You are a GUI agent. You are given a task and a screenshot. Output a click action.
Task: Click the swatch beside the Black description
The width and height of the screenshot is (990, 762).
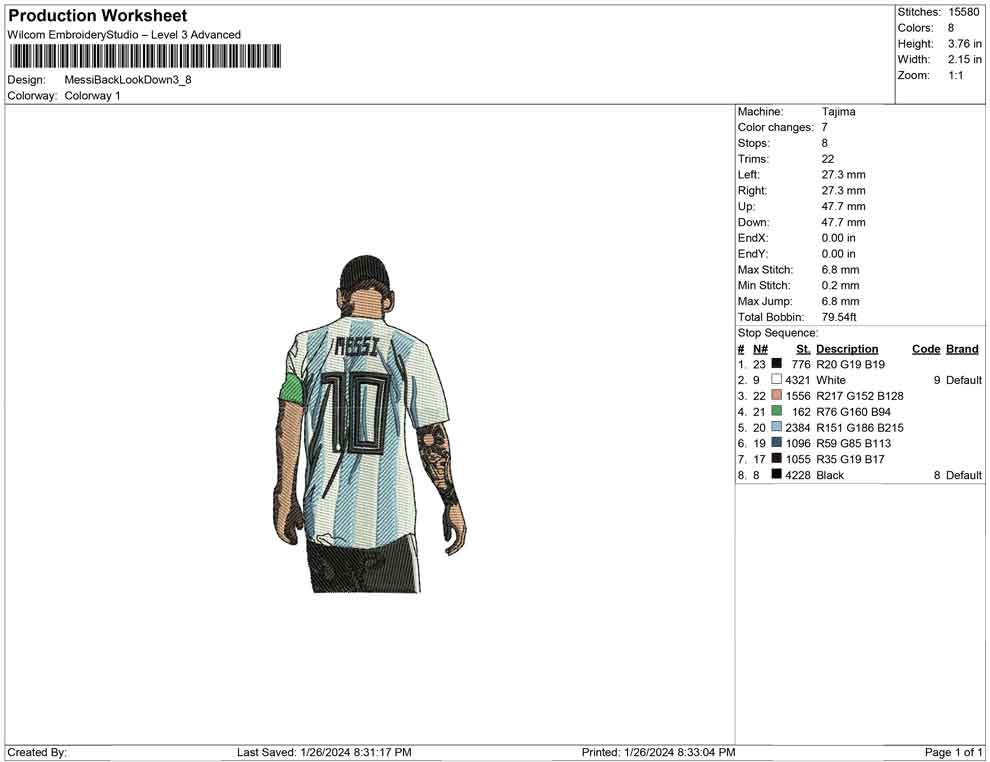pyautogui.click(x=777, y=473)
